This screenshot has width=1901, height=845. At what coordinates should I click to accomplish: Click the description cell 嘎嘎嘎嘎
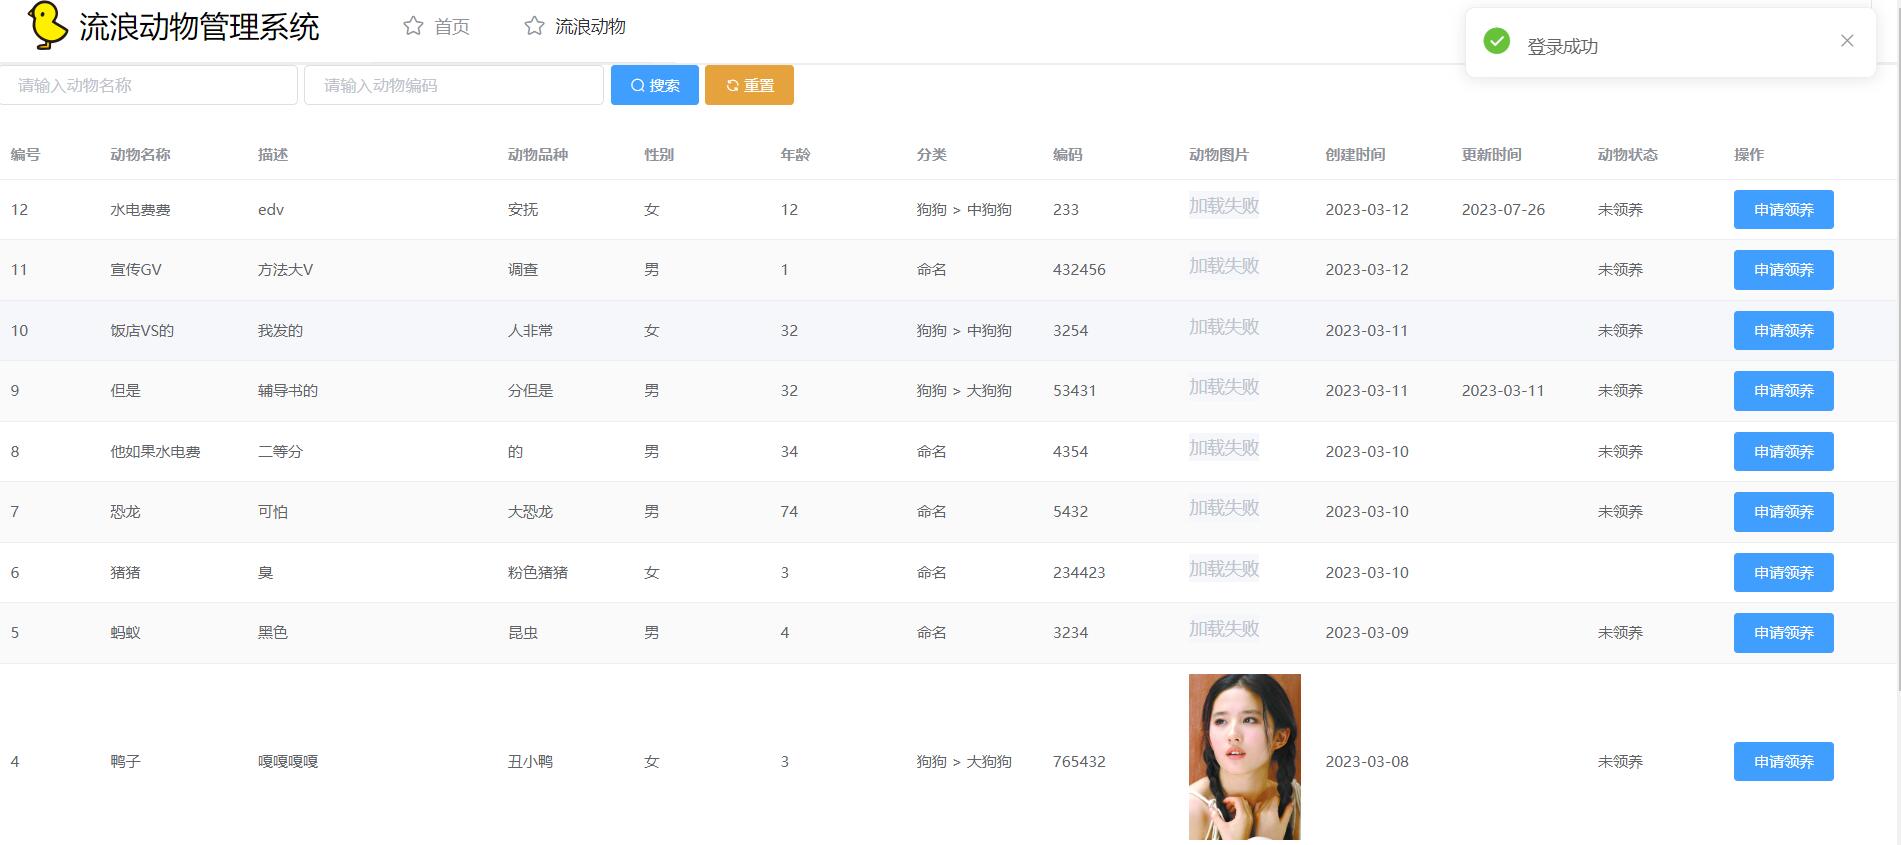[288, 762]
